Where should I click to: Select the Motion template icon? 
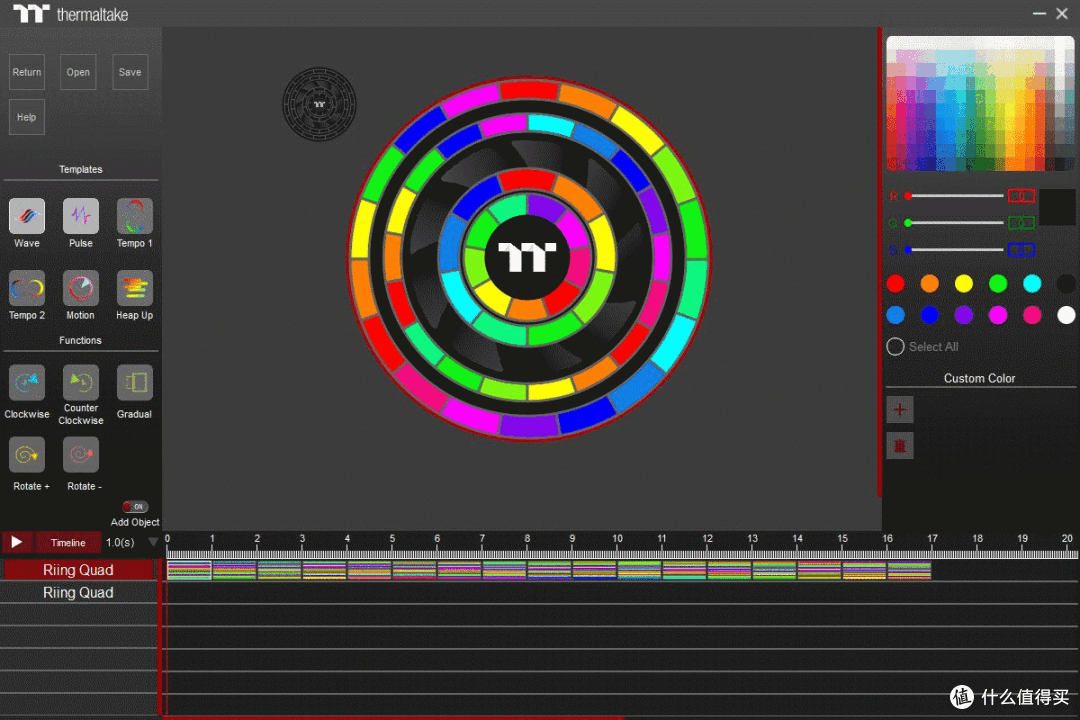click(x=81, y=288)
